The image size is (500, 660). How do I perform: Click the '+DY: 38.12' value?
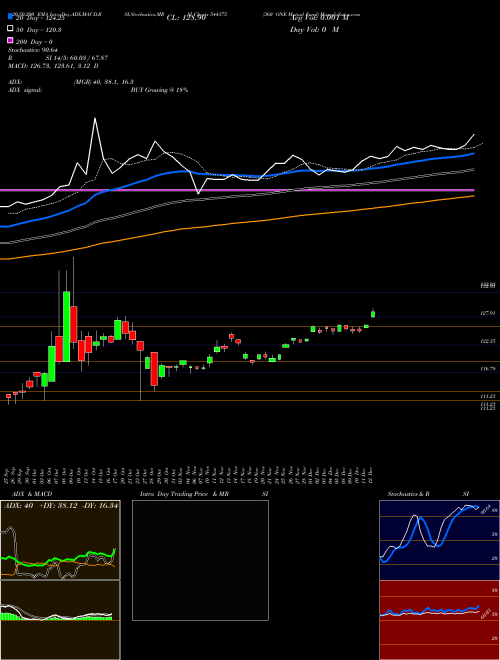click(59, 506)
